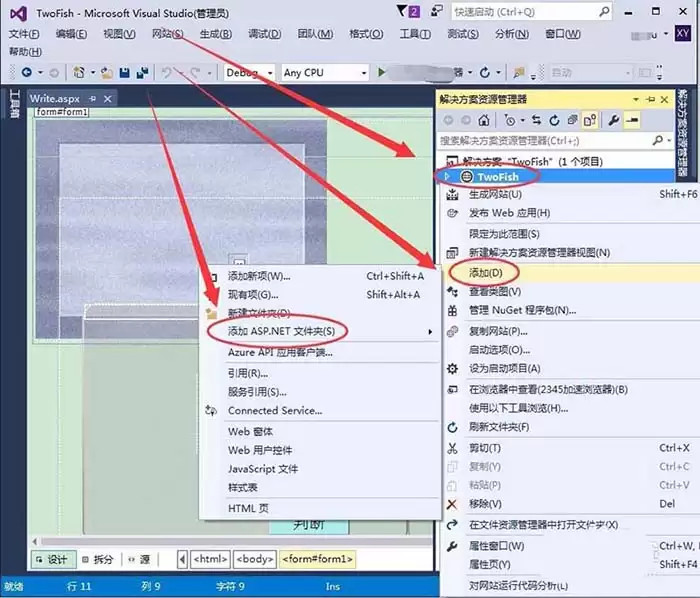Choose 现有项(G)... from submenu

(x=253, y=295)
